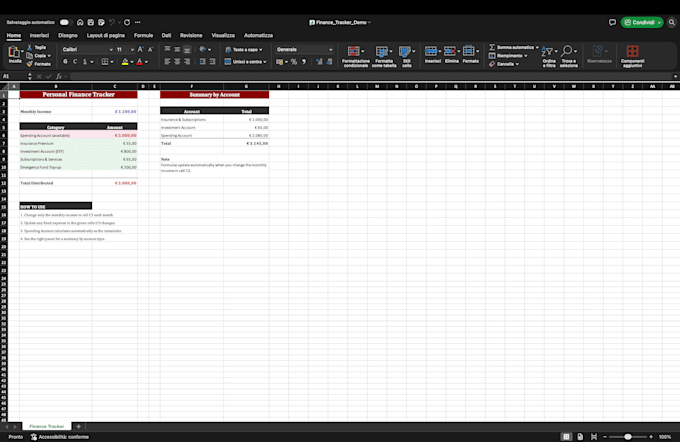Image resolution: width=680 pixels, height=442 pixels.
Task: Apply the yellow fill color swatch
Action: pos(125,62)
